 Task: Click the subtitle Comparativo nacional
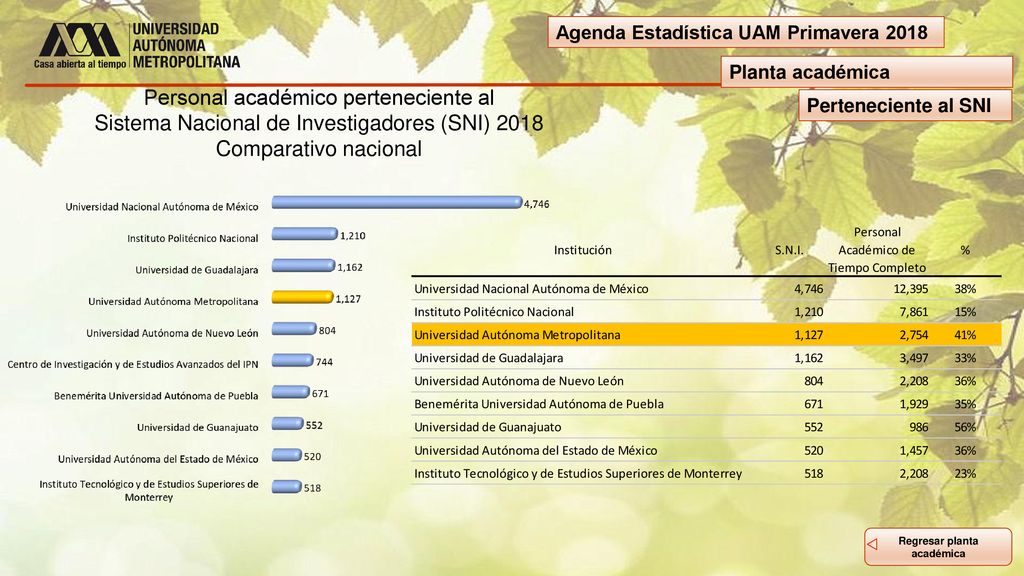tap(319, 149)
